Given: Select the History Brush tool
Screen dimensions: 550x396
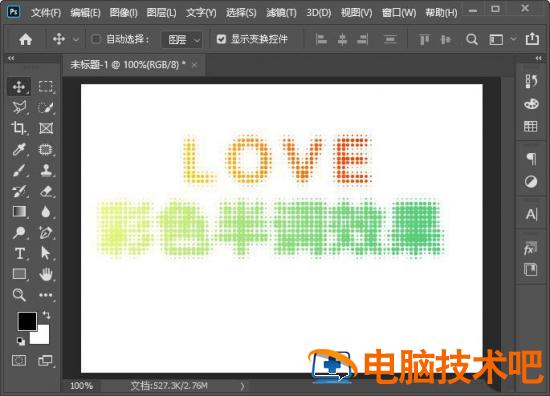Looking at the screenshot, I should [x=19, y=191].
